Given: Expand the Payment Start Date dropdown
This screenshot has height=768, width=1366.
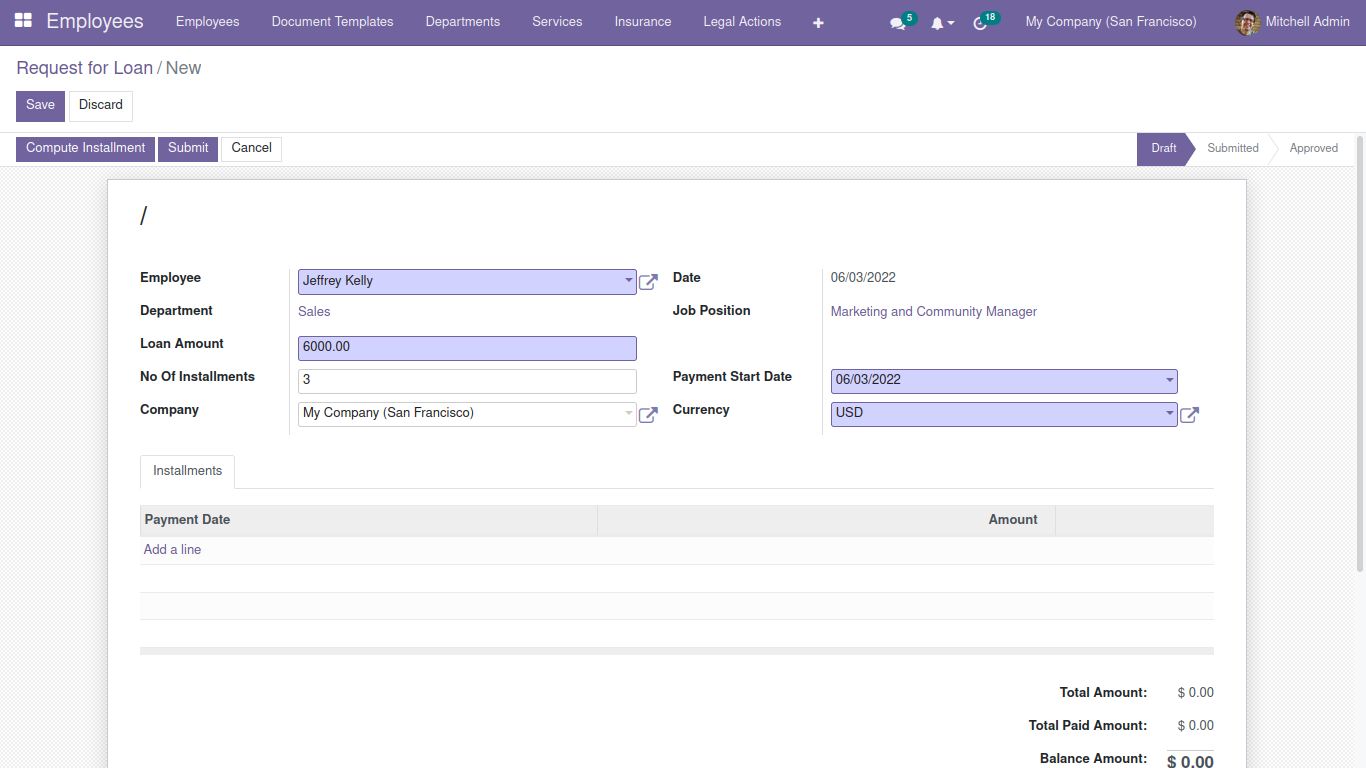Looking at the screenshot, I should point(1168,381).
